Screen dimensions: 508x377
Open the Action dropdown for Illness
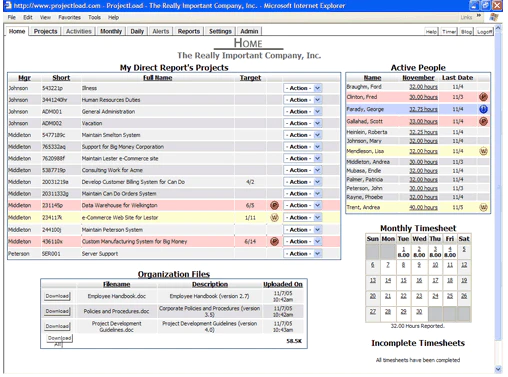[303, 88]
